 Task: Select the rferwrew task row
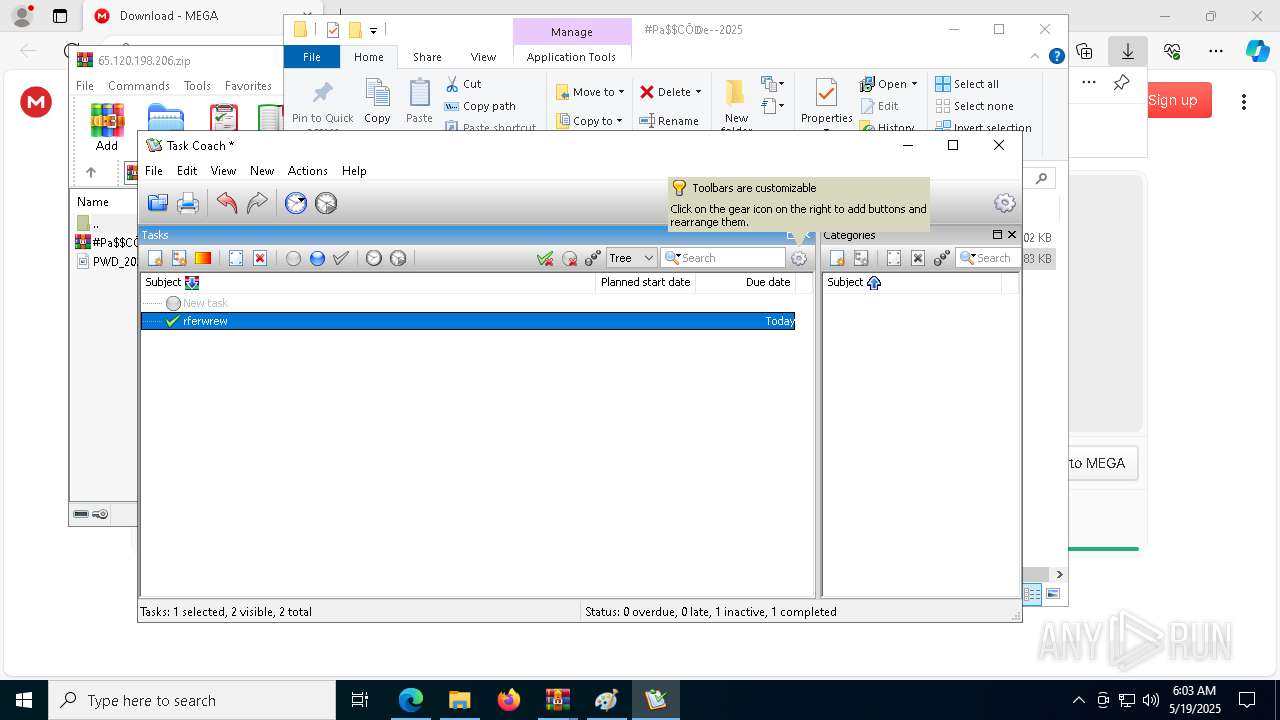[x=468, y=321]
